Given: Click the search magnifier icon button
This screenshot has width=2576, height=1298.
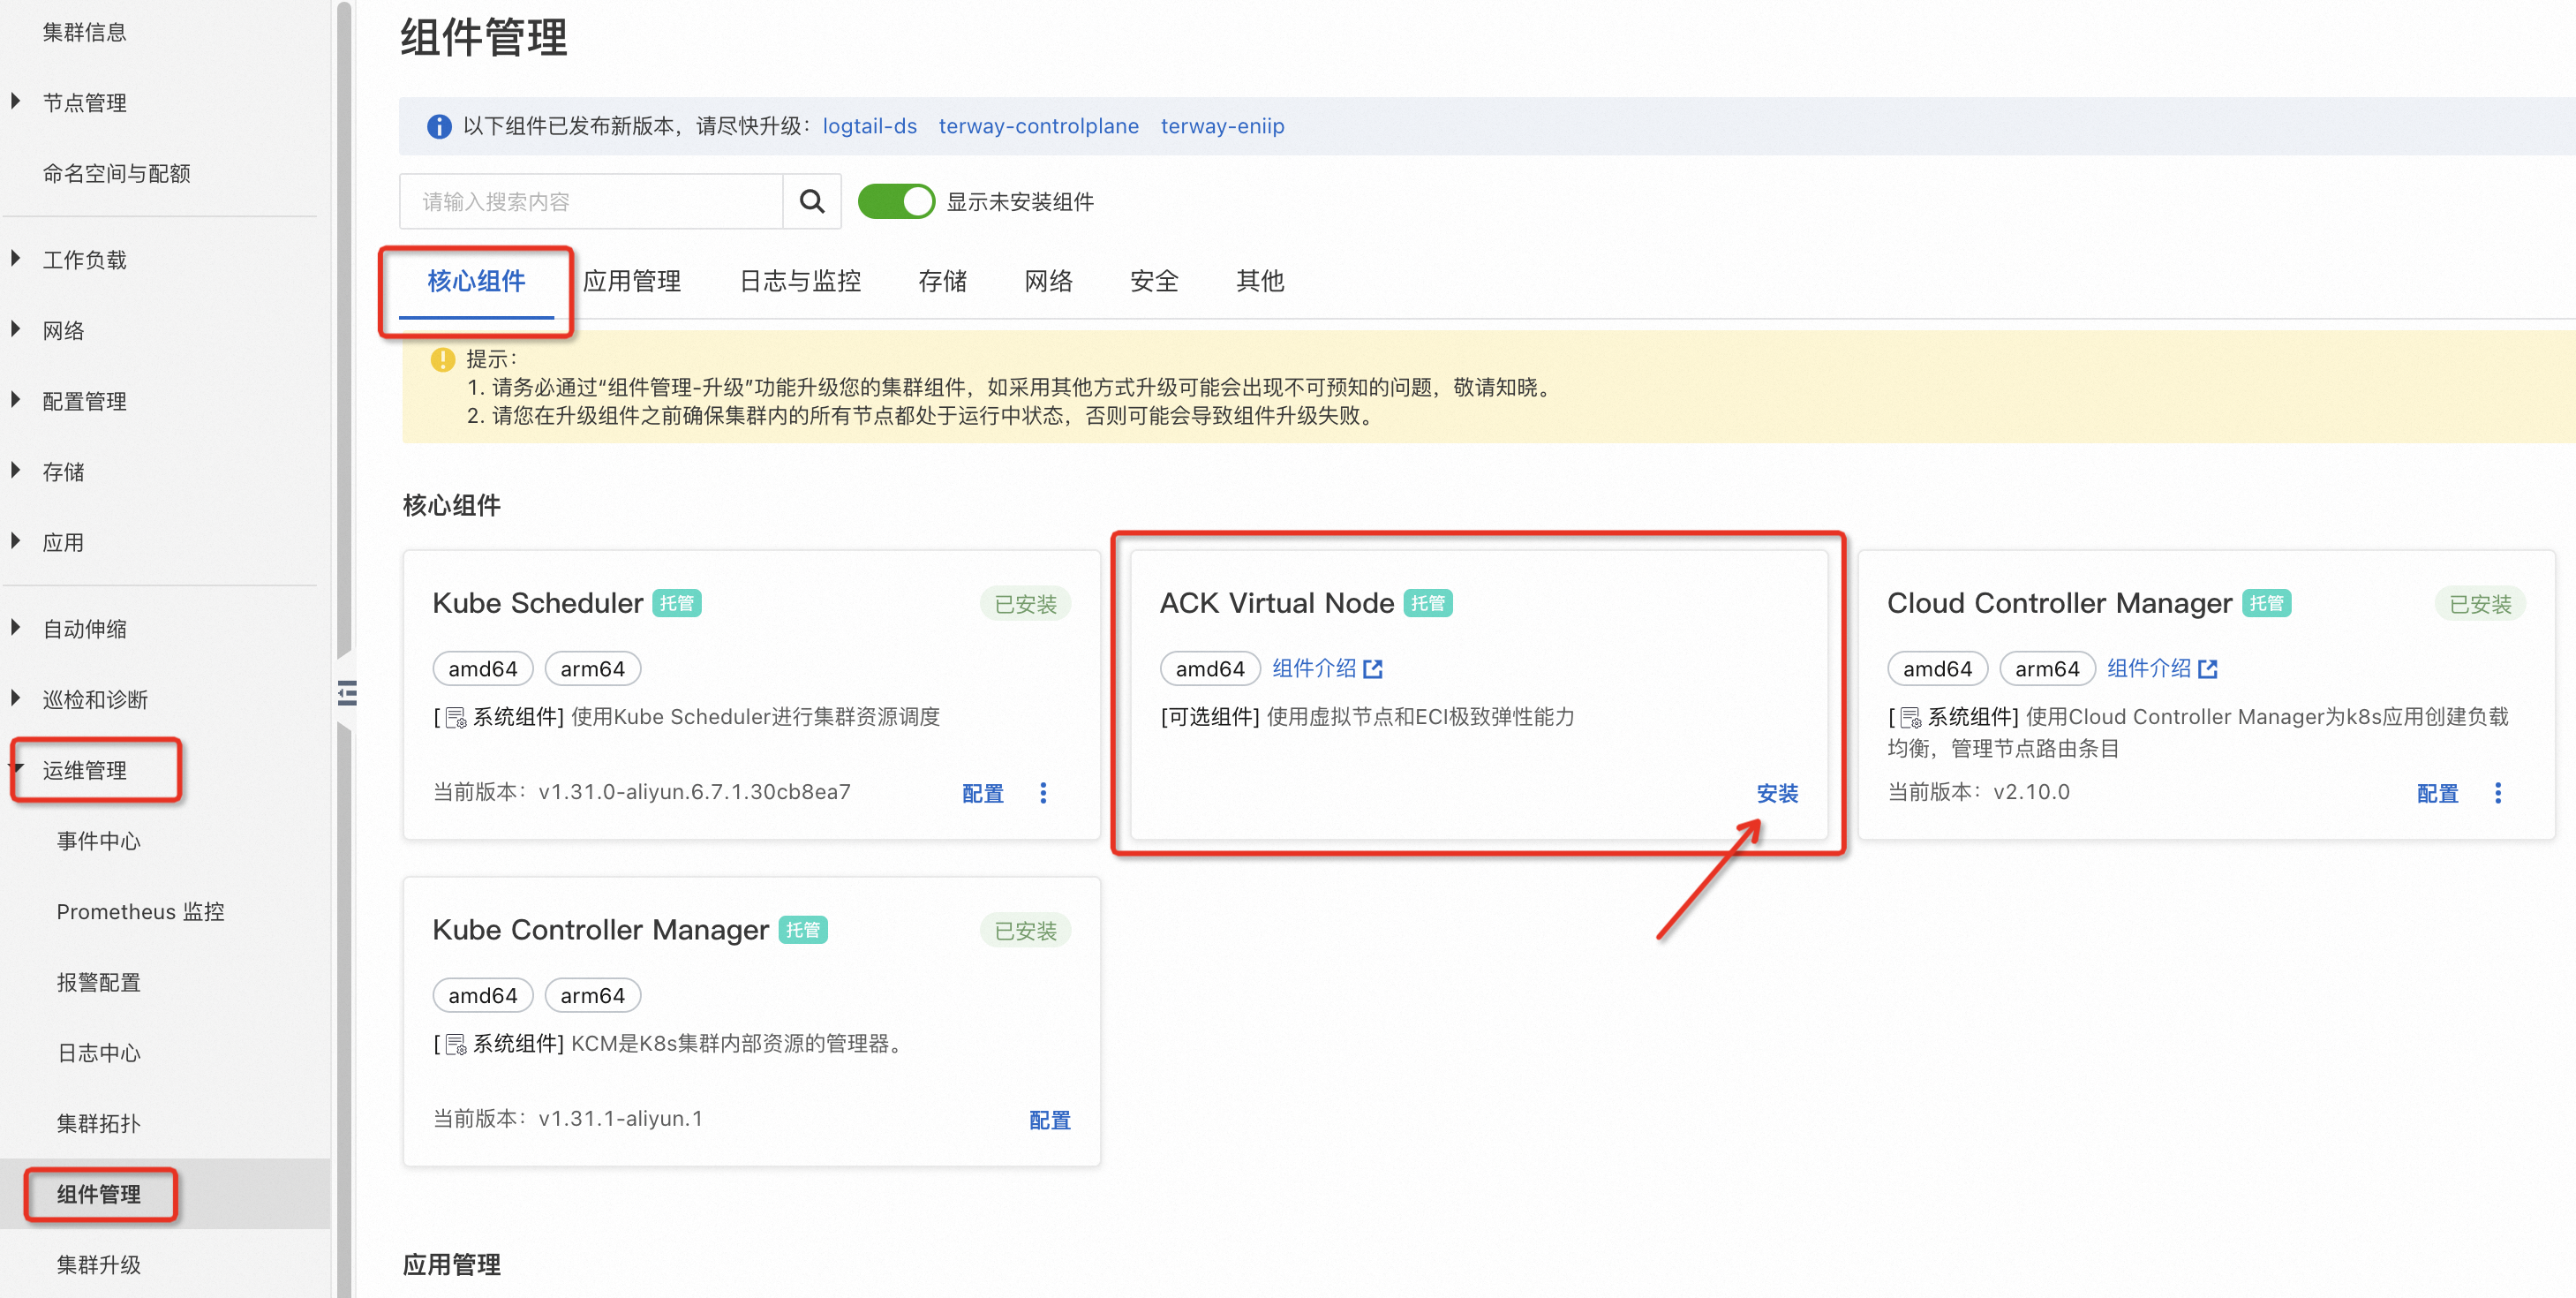Looking at the screenshot, I should pyautogui.click(x=811, y=202).
